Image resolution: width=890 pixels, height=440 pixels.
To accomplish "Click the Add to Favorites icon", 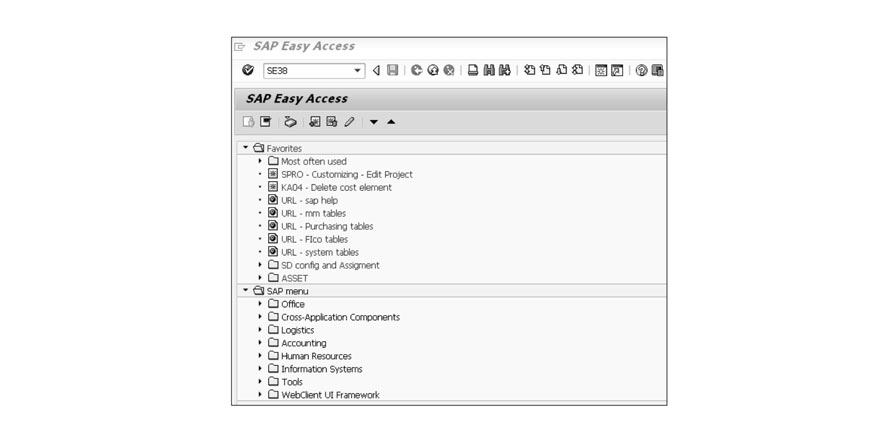I will tap(315, 121).
